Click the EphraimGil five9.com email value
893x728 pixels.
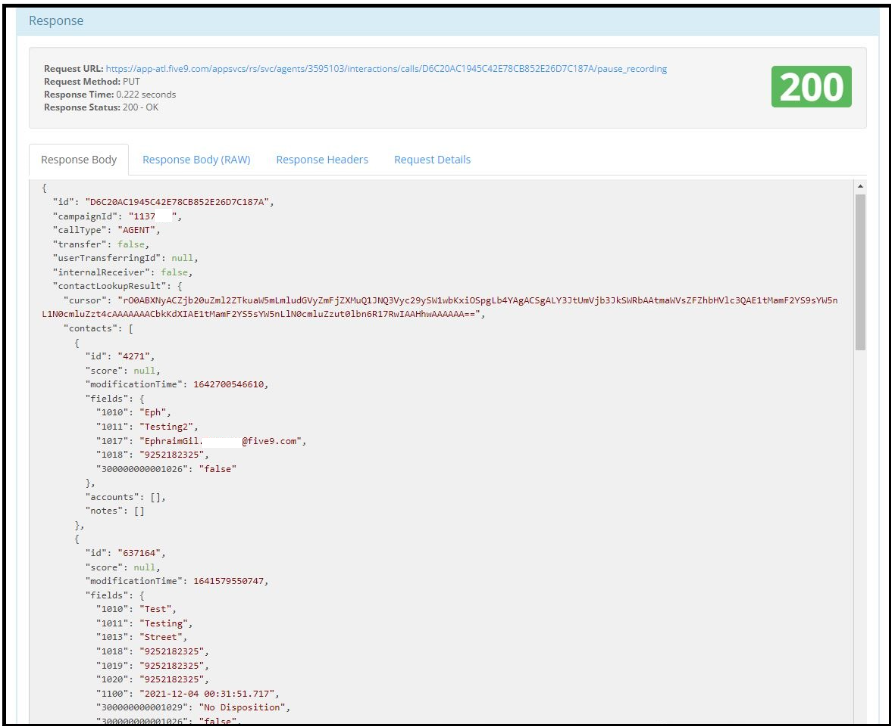(220, 441)
